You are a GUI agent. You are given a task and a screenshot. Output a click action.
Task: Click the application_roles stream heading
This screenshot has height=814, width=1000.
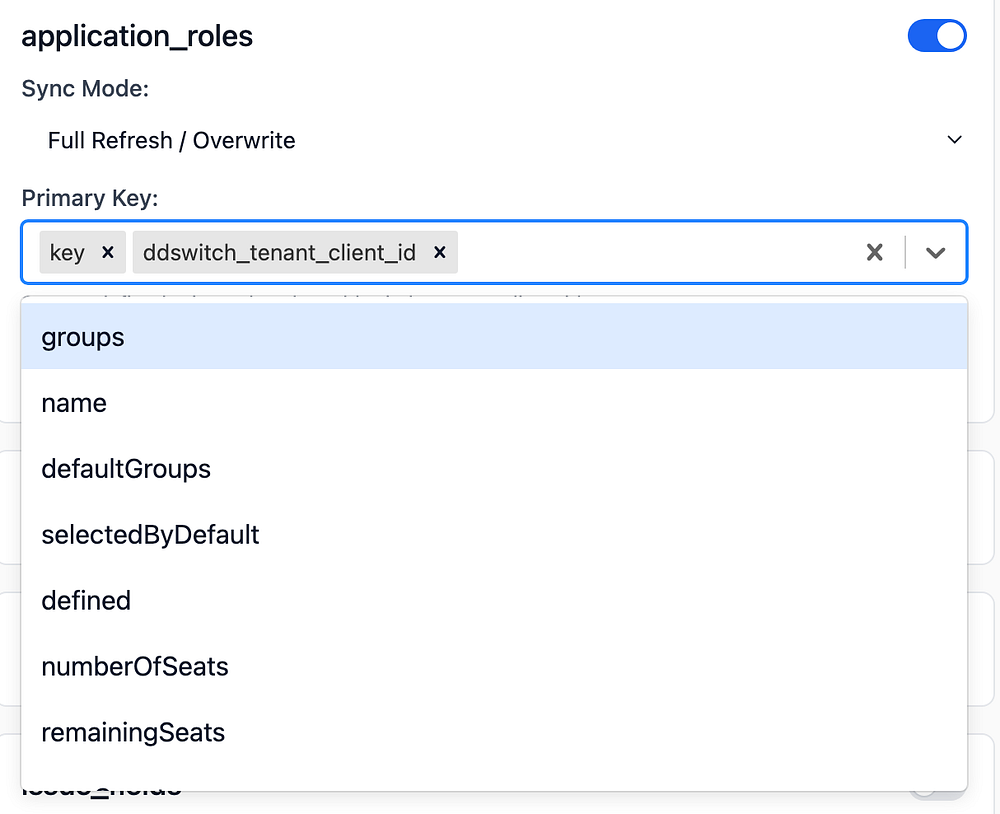(x=137, y=37)
